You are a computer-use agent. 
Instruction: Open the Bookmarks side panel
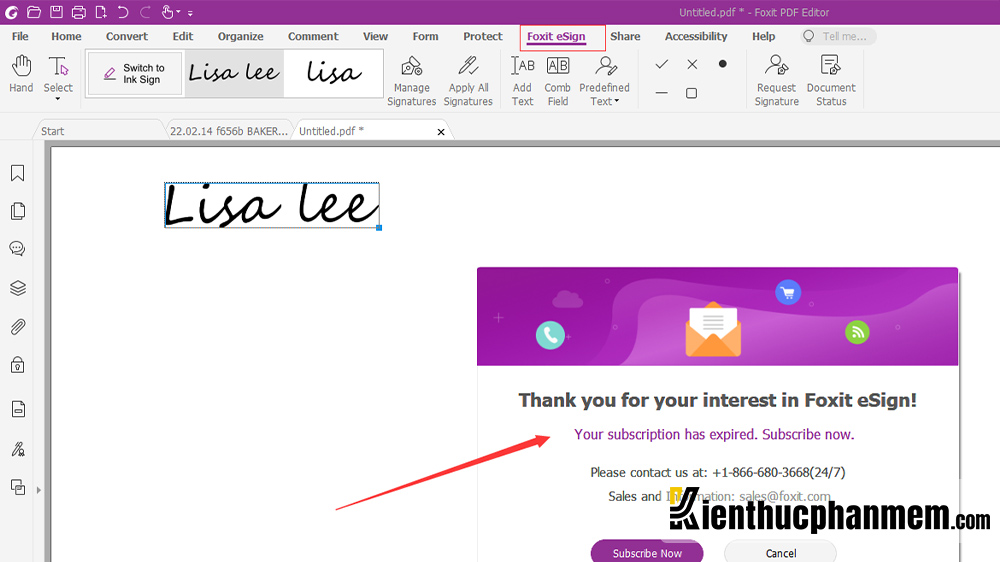(x=17, y=174)
